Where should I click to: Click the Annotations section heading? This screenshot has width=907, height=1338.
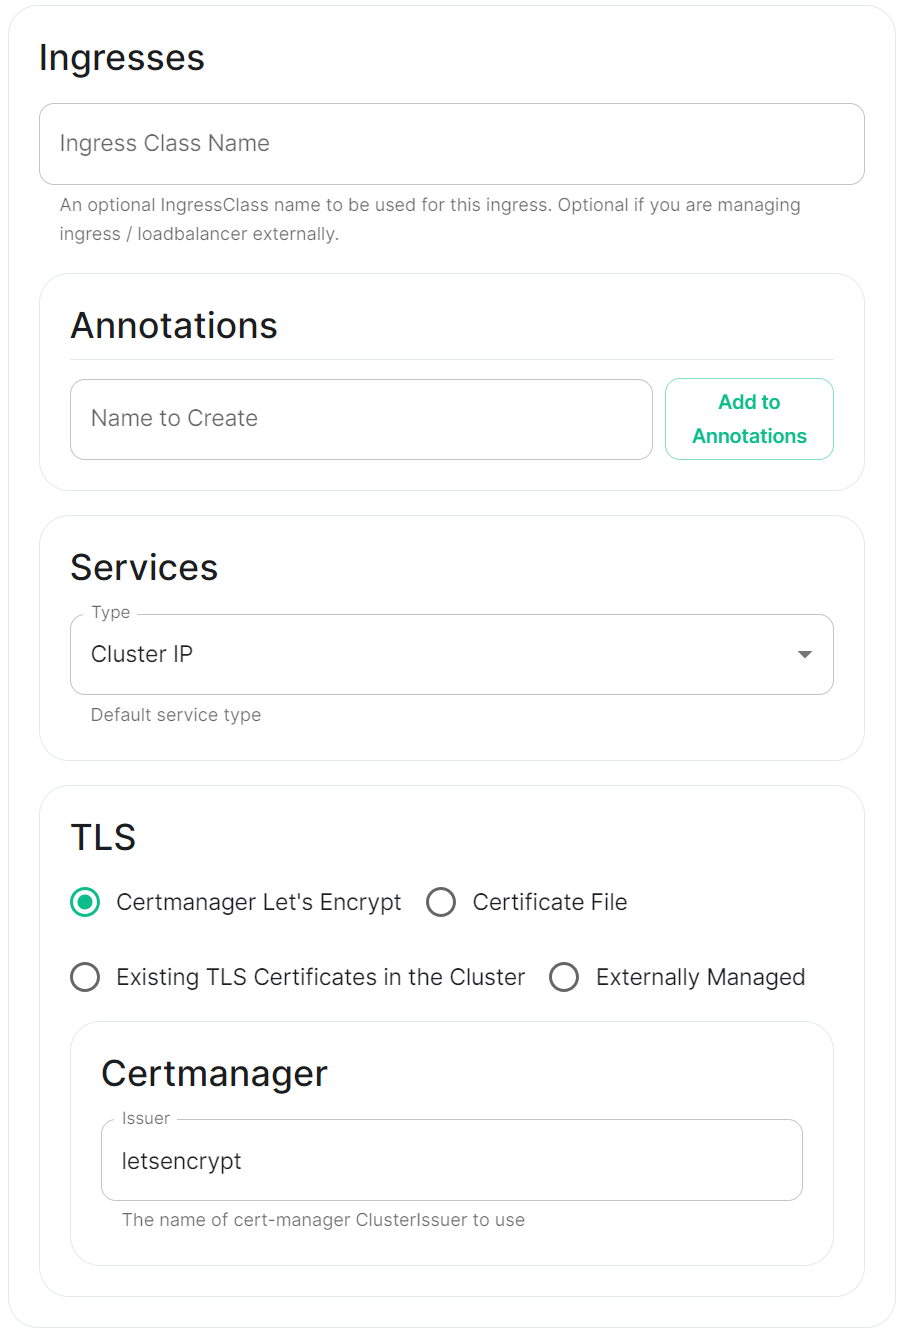click(174, 326)
